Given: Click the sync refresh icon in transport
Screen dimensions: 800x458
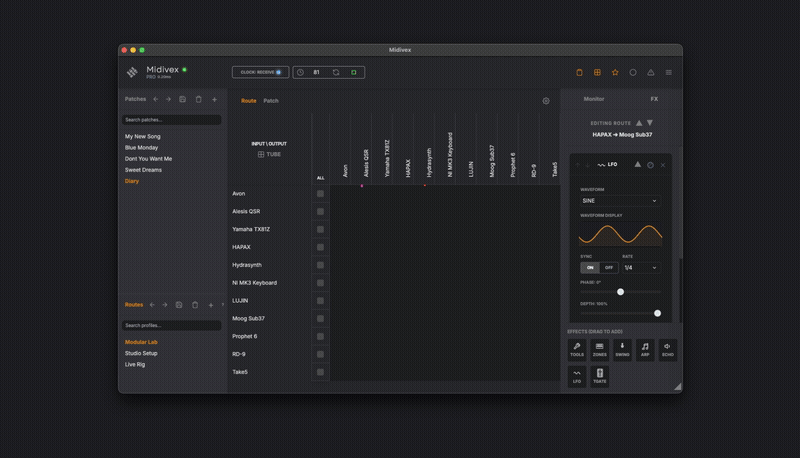Looking at the screenshot, I should (336, 72).
